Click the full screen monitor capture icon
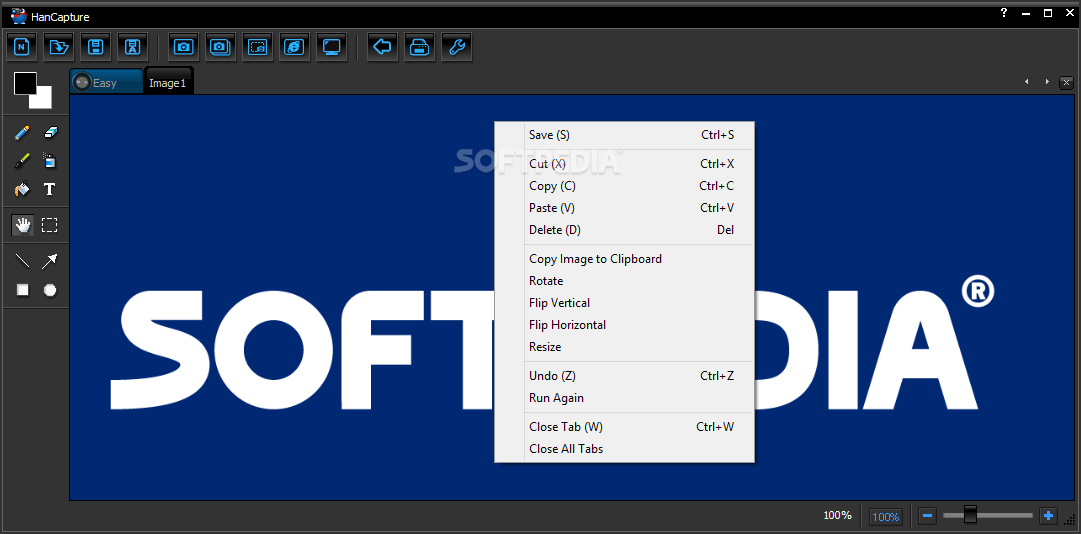1081x534 pixels. [x=332, y=47]
